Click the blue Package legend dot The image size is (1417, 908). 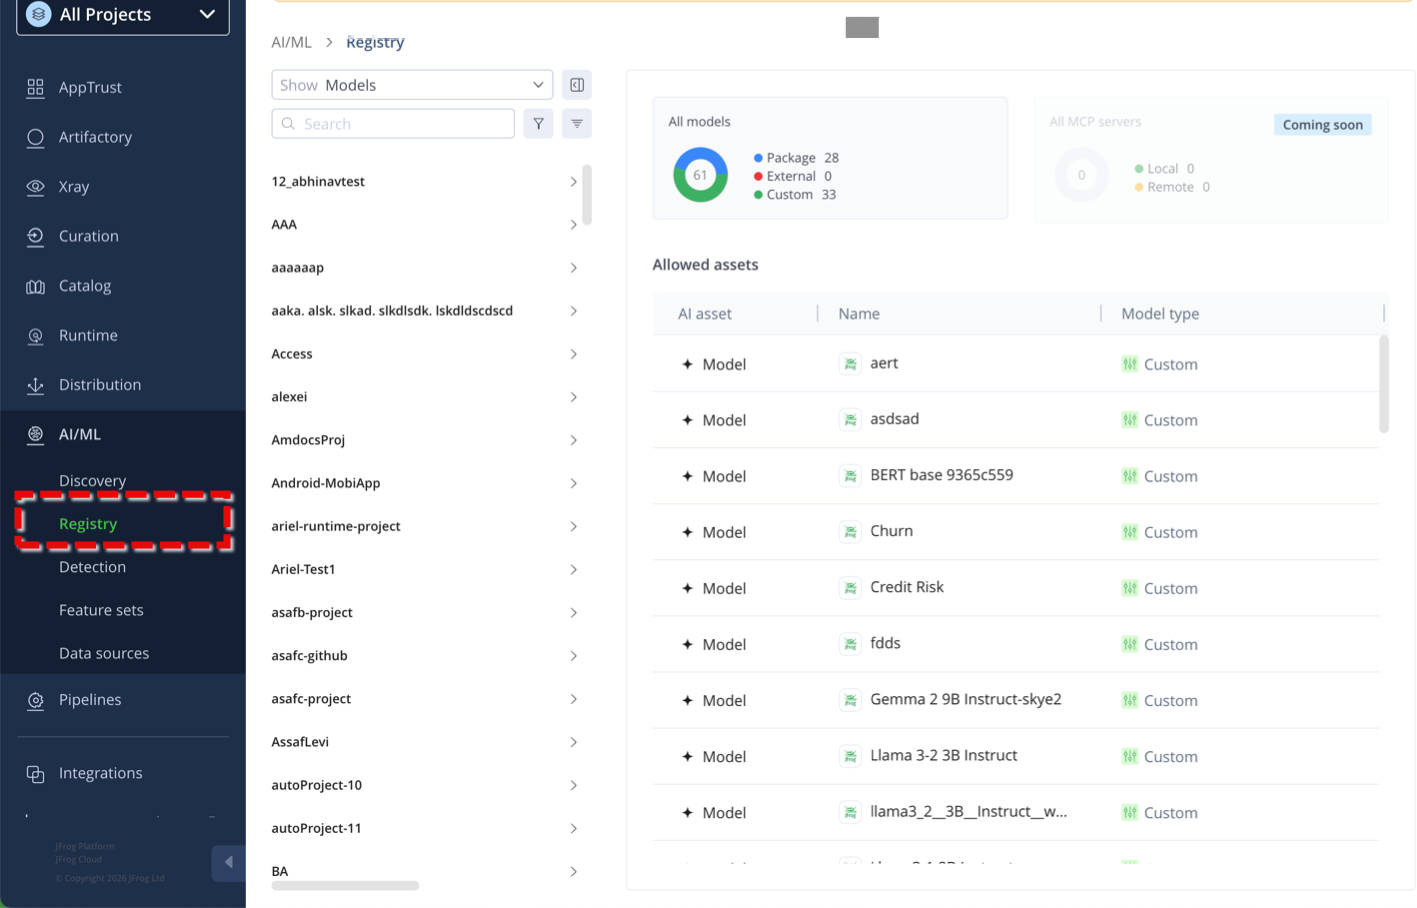pyautogui.click(x=758, y=158)
